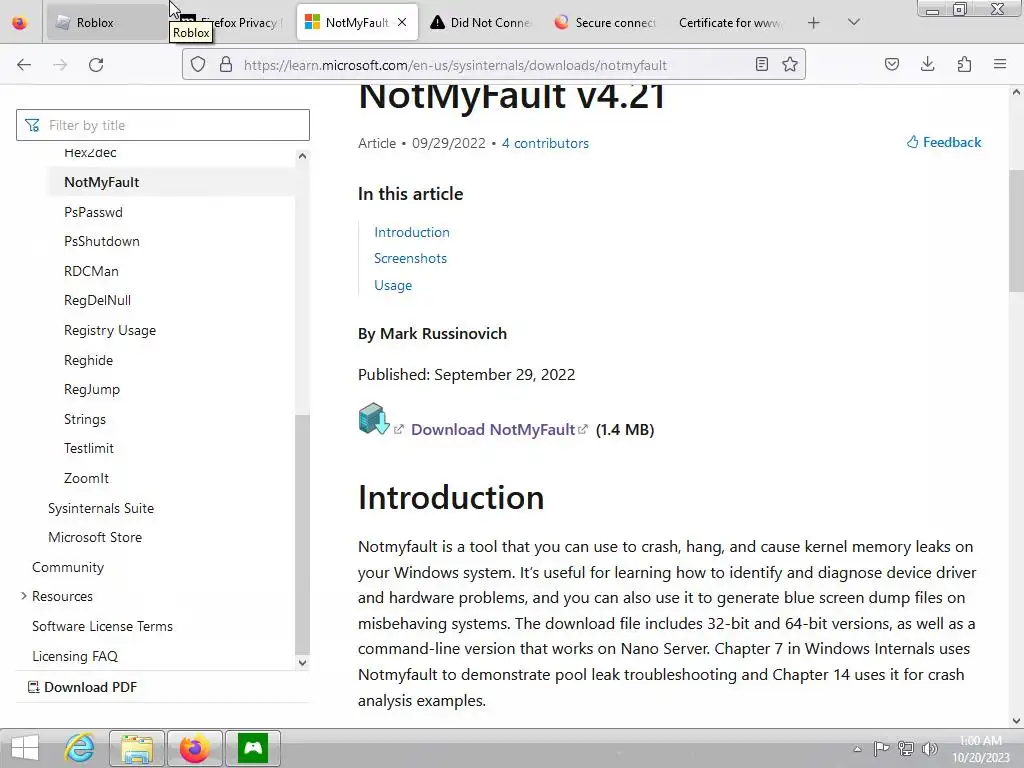Open PsPasswd sidebar entry
This screenshot has height=768, width=1024.
(x=93, y=212)
